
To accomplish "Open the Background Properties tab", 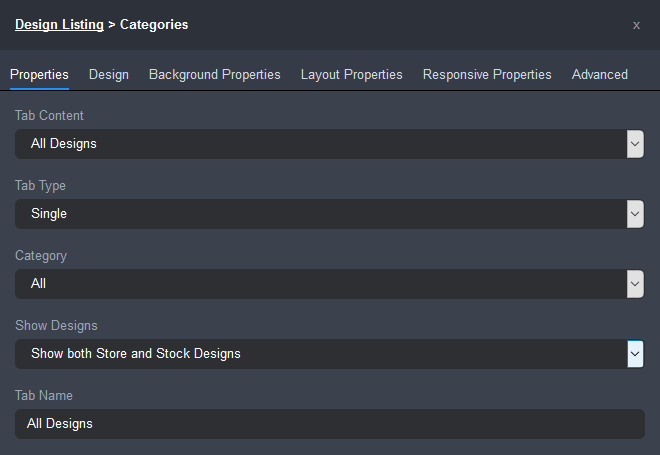I will (x=215, y=75).
